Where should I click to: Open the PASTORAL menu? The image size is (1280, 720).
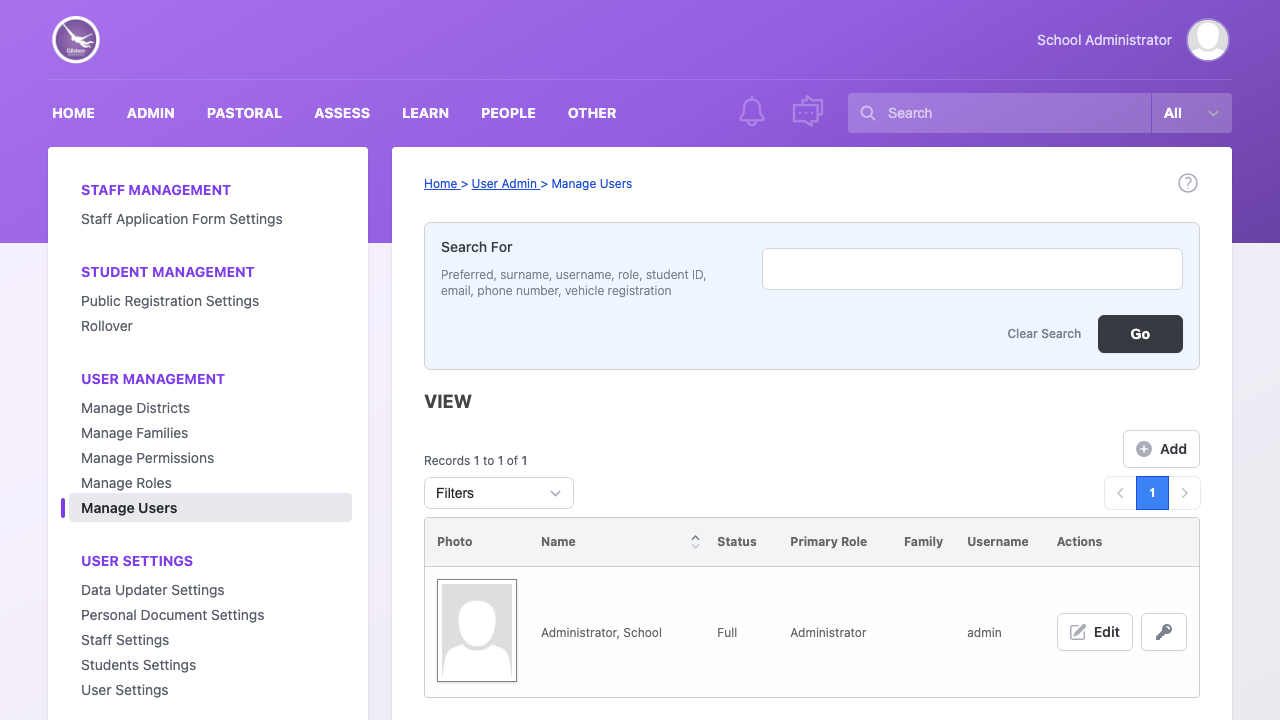(244, 113)
